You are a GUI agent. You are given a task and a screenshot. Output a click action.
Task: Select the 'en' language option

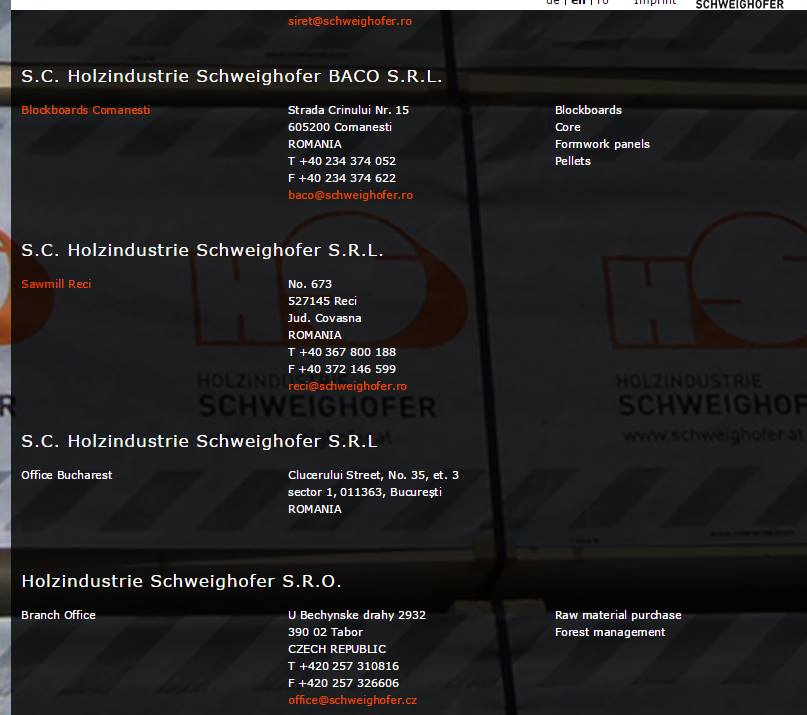[x=579, y=3]
